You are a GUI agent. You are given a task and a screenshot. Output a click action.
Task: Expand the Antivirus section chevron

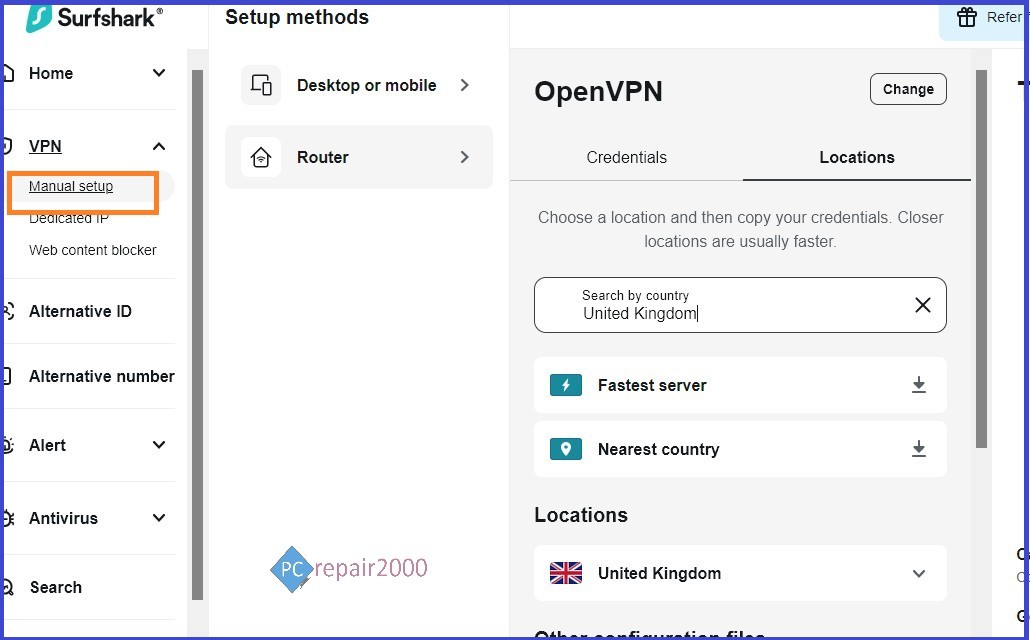(x=159, y=518)
